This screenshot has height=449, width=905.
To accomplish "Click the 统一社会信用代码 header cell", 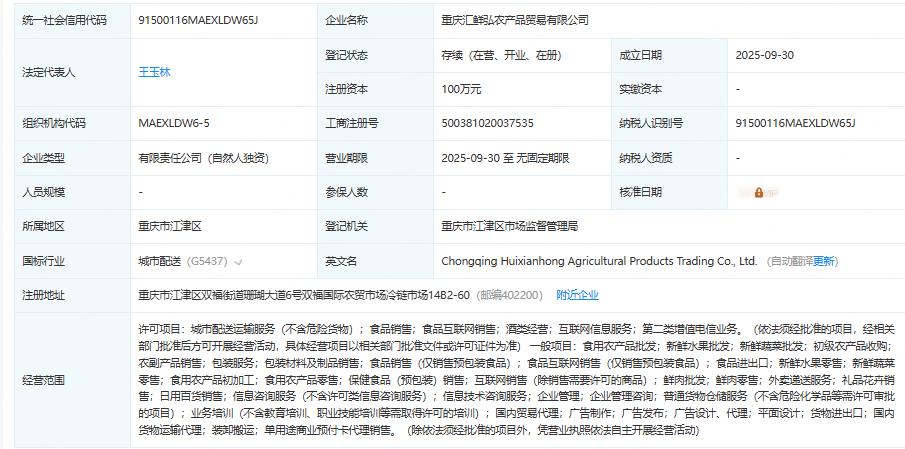I will pyautogui.click(x=67, y=20).
